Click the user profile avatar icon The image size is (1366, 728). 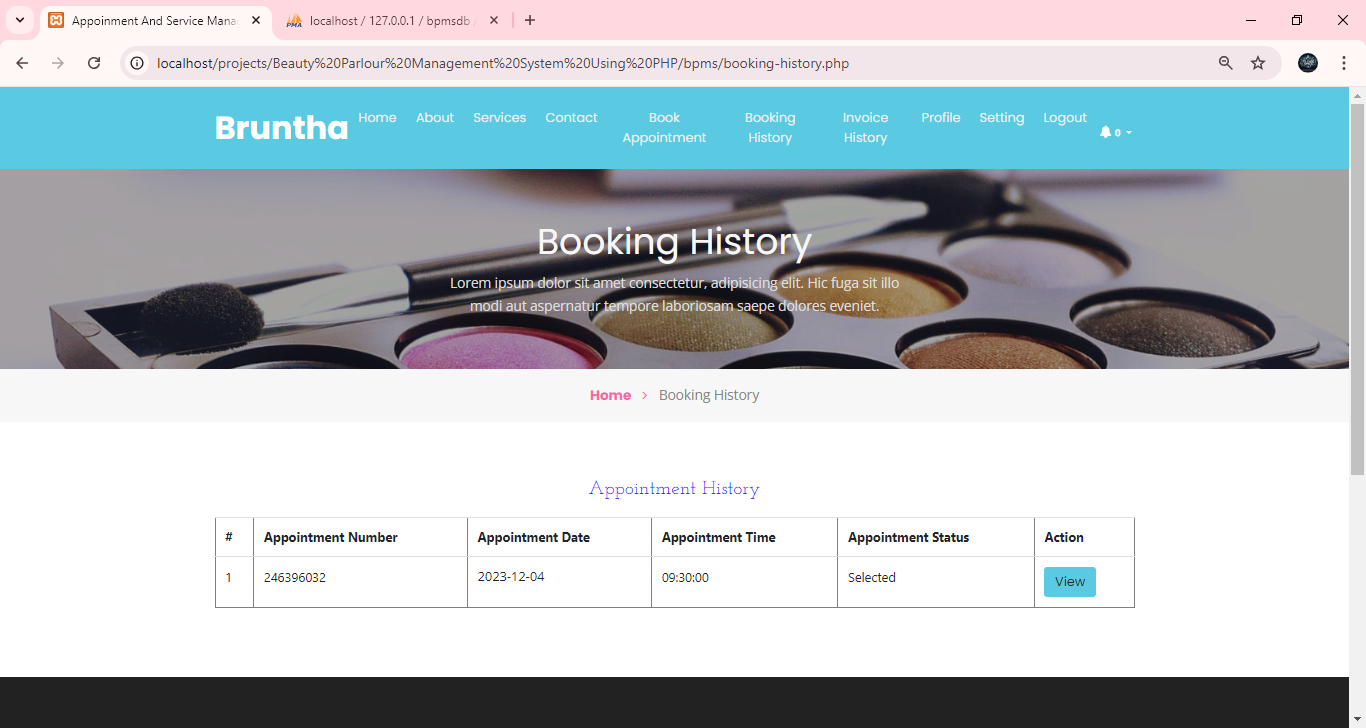(1307, 63)
